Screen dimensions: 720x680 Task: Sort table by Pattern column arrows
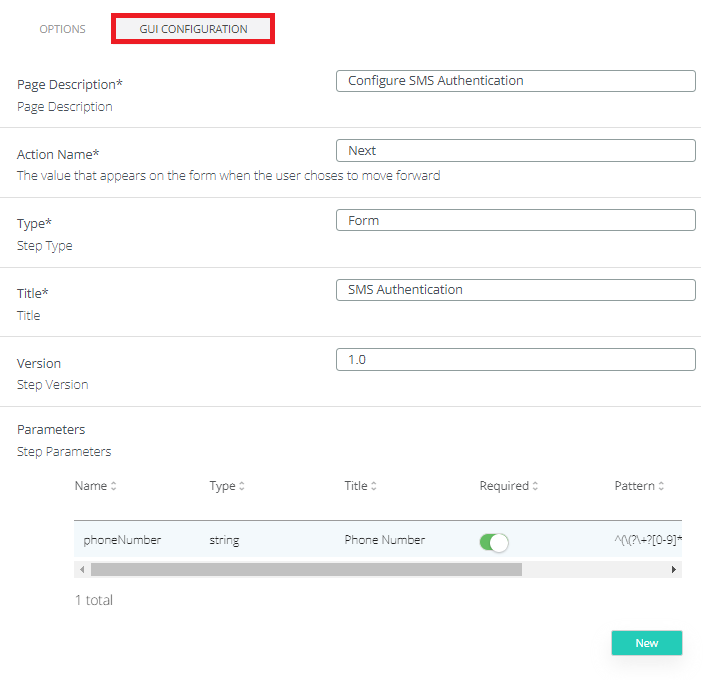click(x=661, y=487)
